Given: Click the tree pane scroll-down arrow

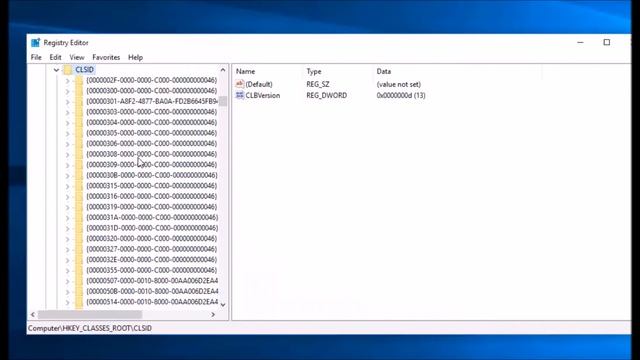Looking at the screenshot, I should (x=223, y=304).
